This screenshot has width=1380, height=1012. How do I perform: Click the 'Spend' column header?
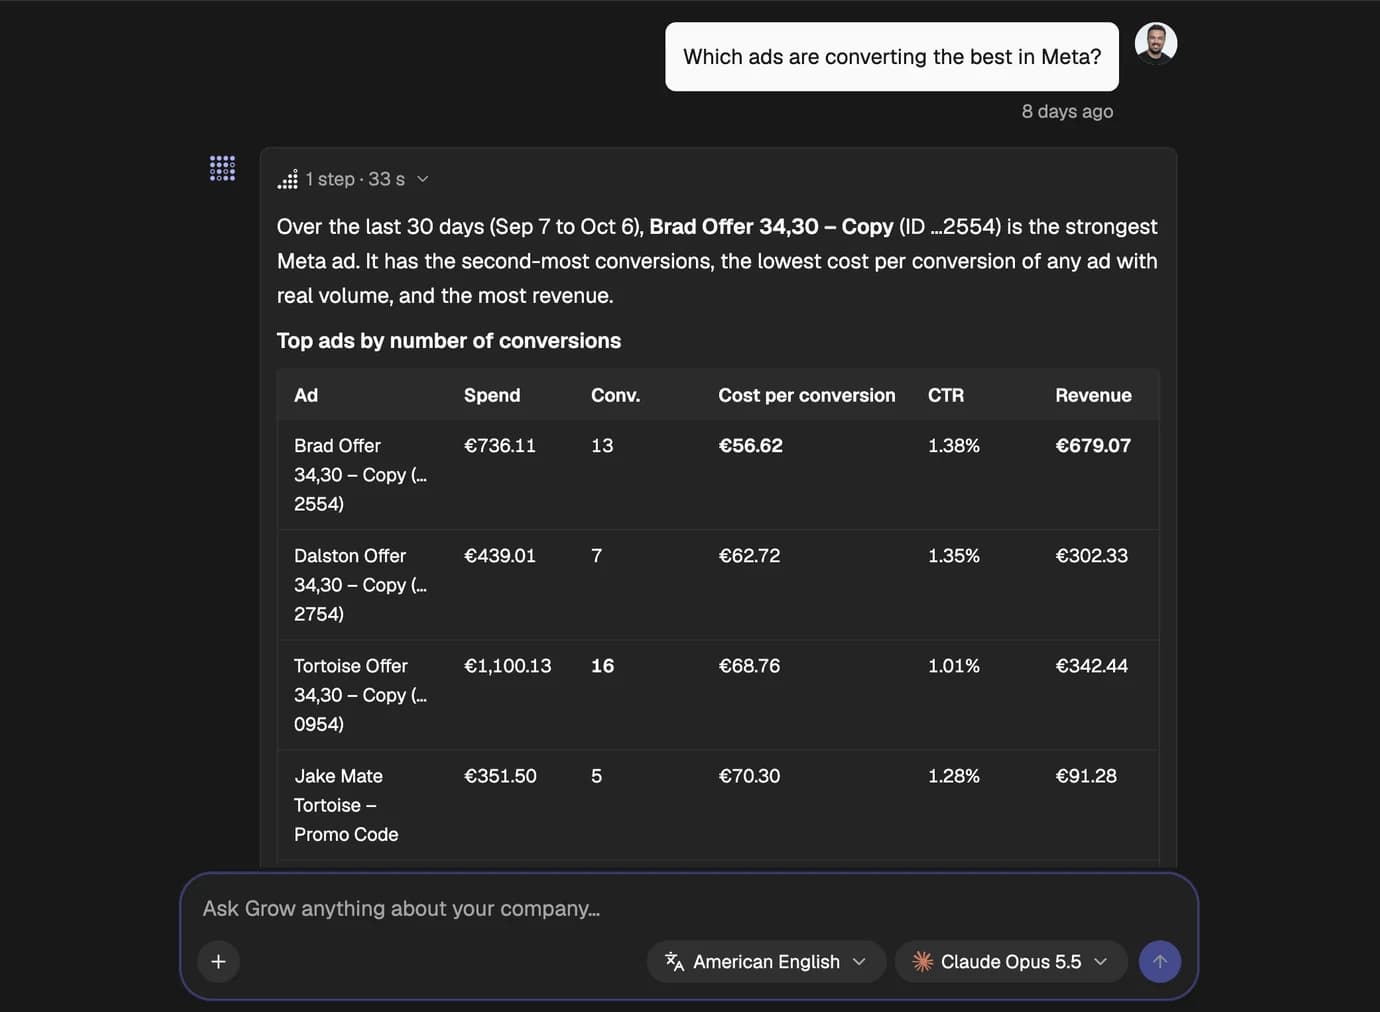(x=492, y=395)
